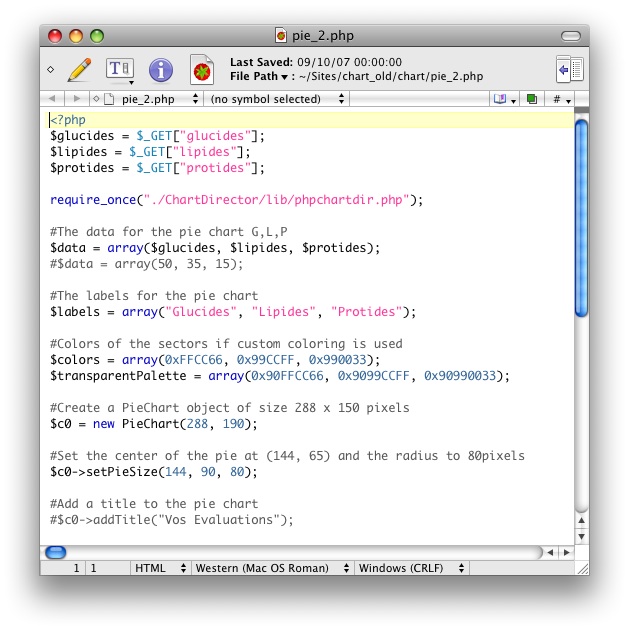This screenshot has height=630, width=629.
Task: Open the no symbol selected popup
Action: (x=277, y=99)
